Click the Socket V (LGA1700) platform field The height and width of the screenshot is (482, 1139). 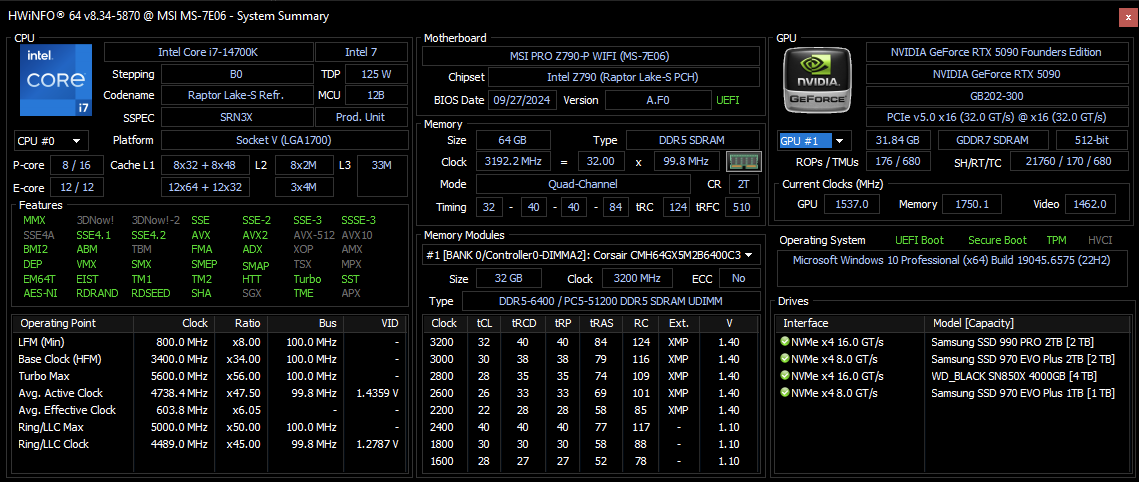(x=283, y=140)
